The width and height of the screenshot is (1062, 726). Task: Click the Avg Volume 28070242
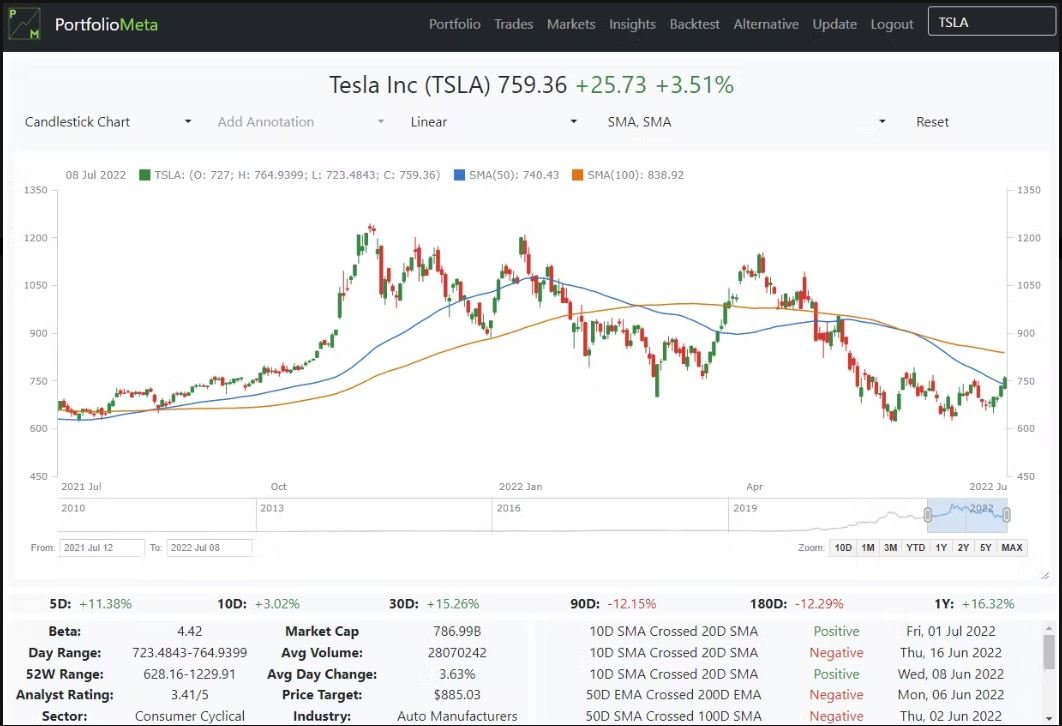pos(457,653)
